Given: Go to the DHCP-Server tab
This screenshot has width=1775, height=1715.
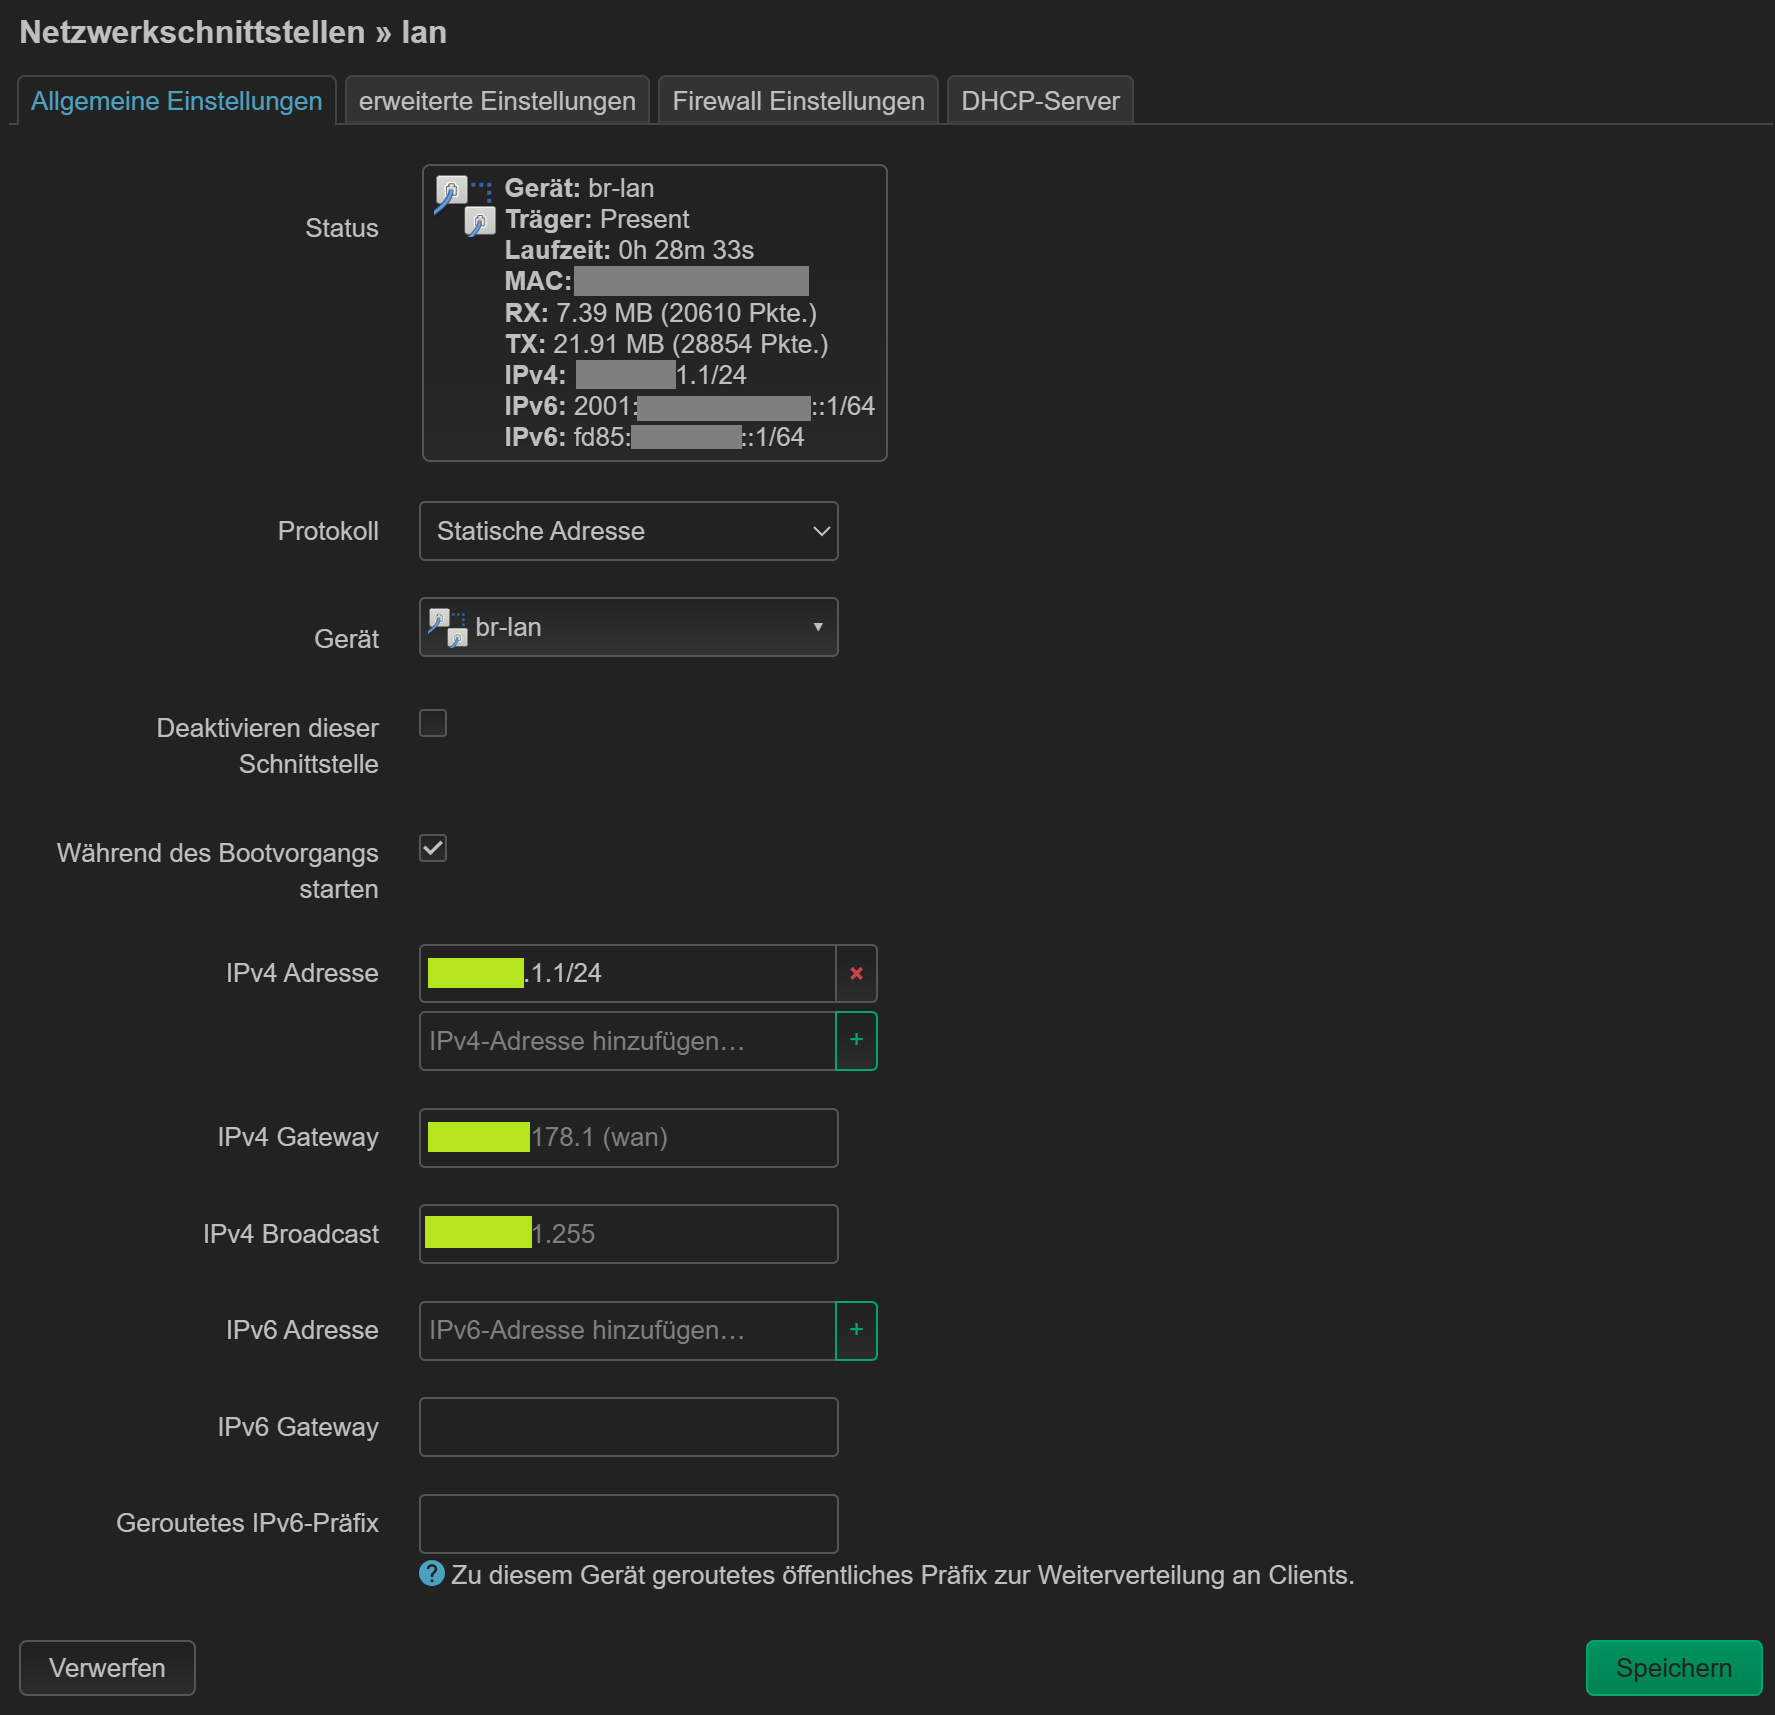Looking at the screenshot, I should [1040, 101].
